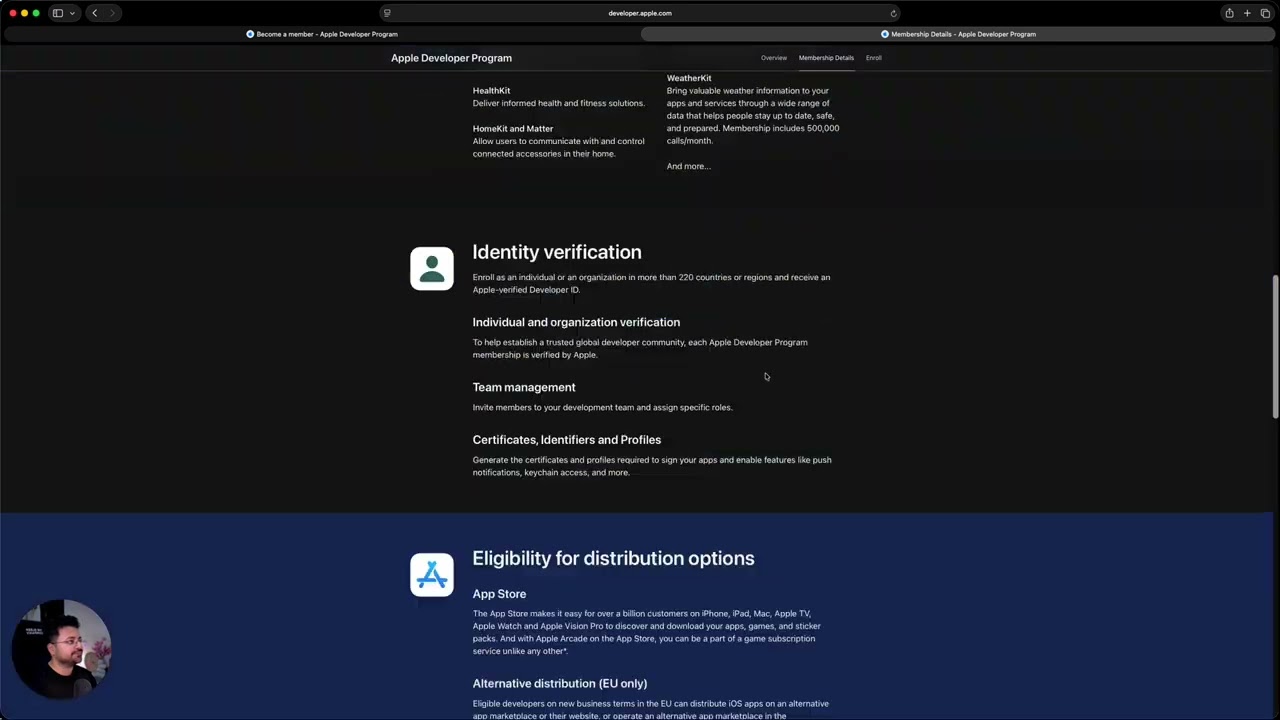The image size is (1280, 720).
Task: Select the 'Membership Details' browser tab
Action: pos(958,34)
